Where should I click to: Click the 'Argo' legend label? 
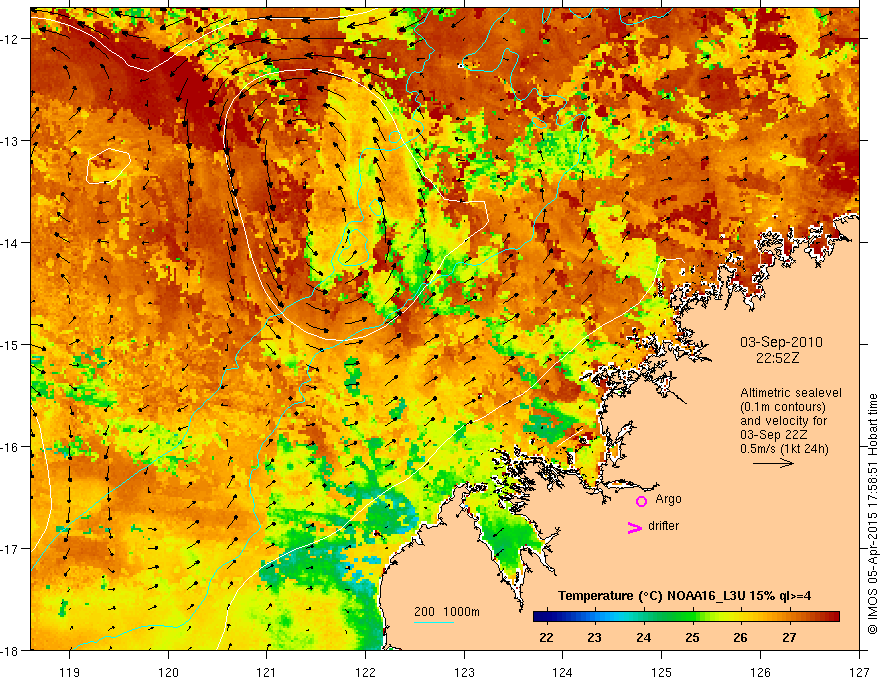pos(668,499)
